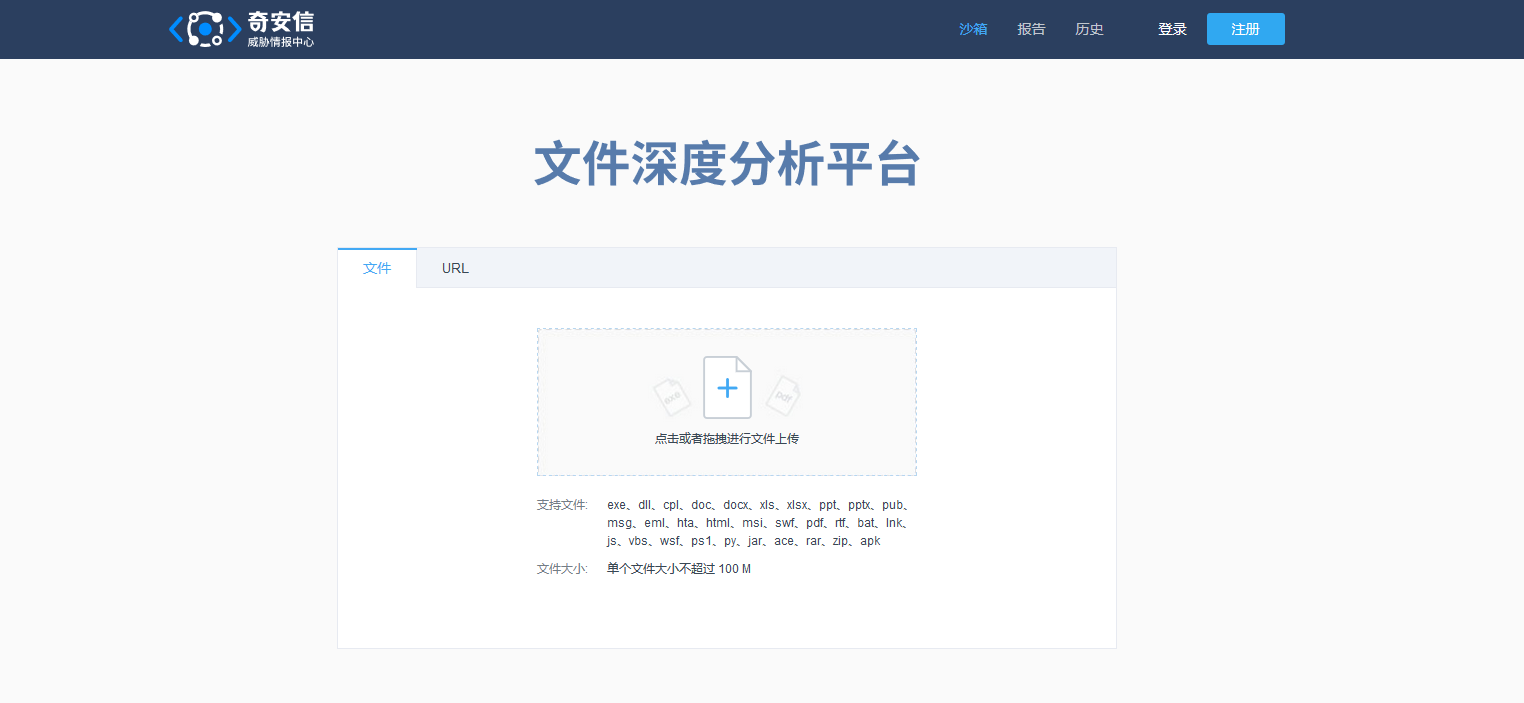Screen dimensions: 1524x703
Task: Click the faded exe file icon
Action: tap(672, 396)
